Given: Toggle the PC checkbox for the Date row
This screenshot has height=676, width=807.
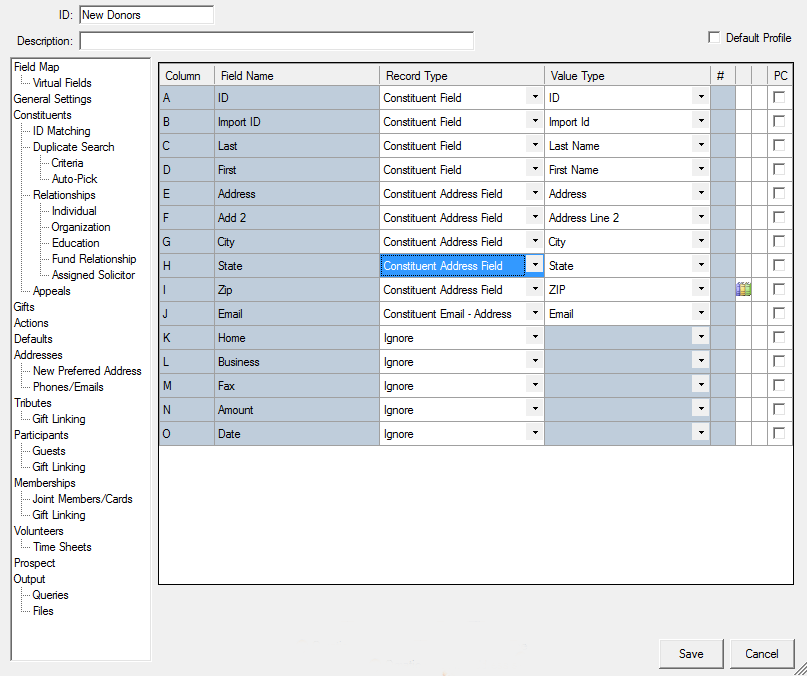Looking at the screenshot, I should (x=779, y=434).
